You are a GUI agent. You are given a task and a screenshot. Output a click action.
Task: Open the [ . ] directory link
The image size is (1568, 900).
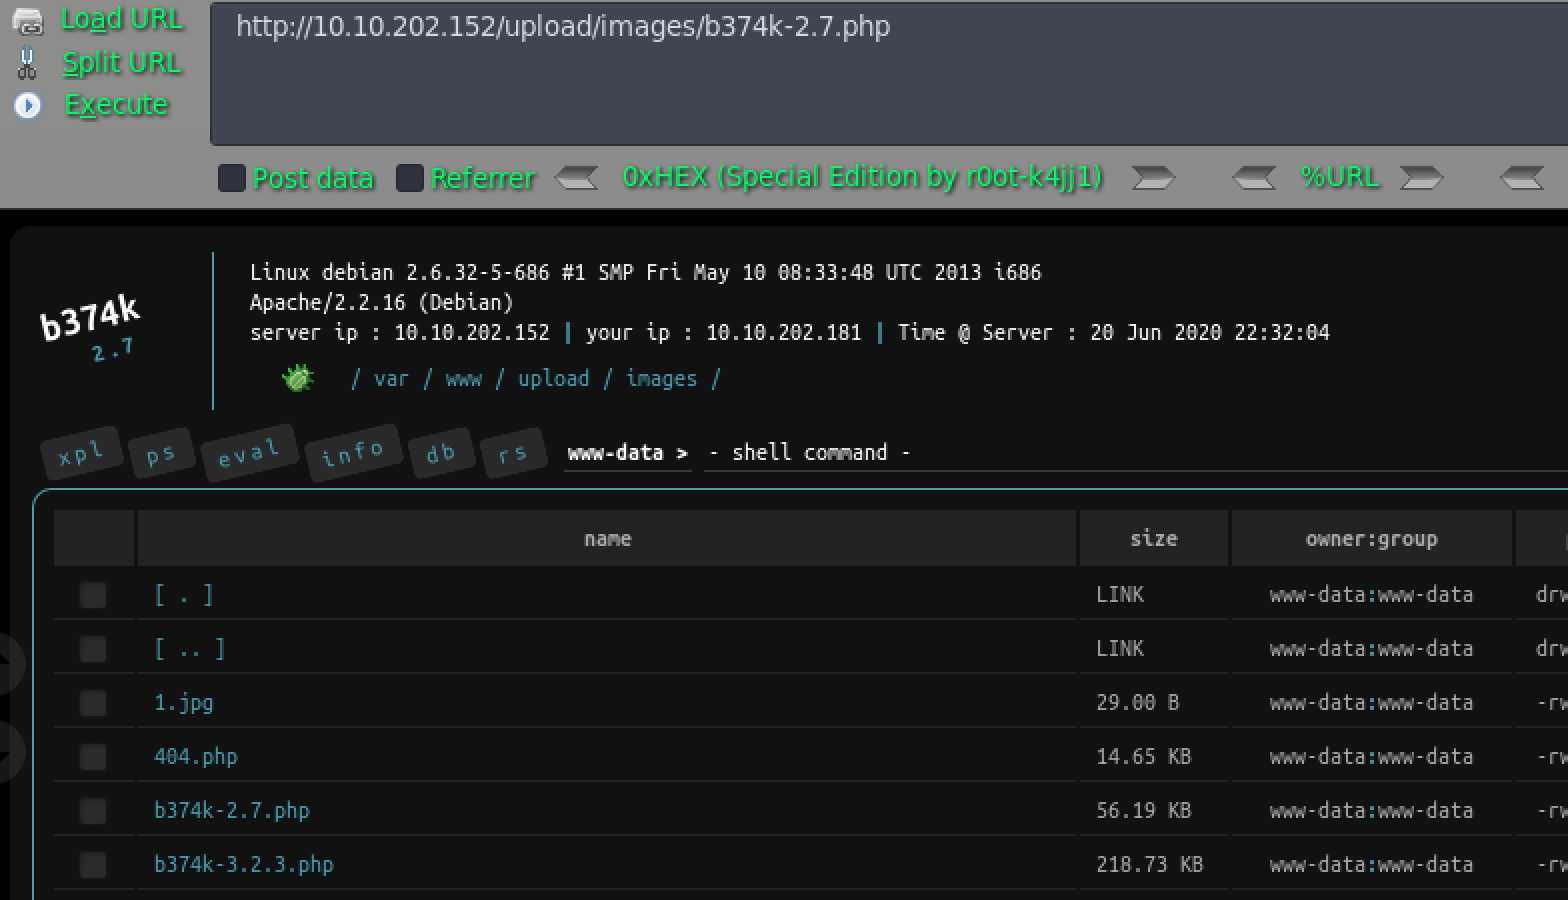point(184,595)
